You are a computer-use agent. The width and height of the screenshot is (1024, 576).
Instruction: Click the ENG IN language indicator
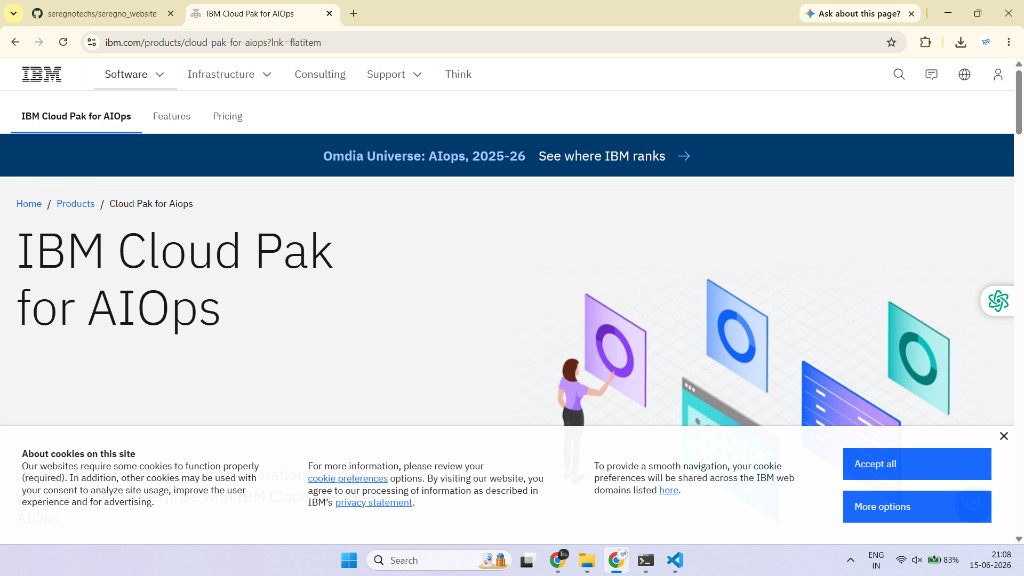click(876, 560)
